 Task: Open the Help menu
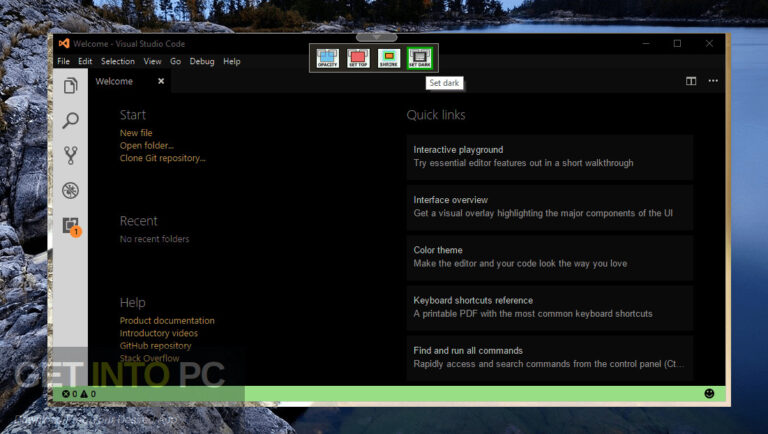tap(232, 61)
